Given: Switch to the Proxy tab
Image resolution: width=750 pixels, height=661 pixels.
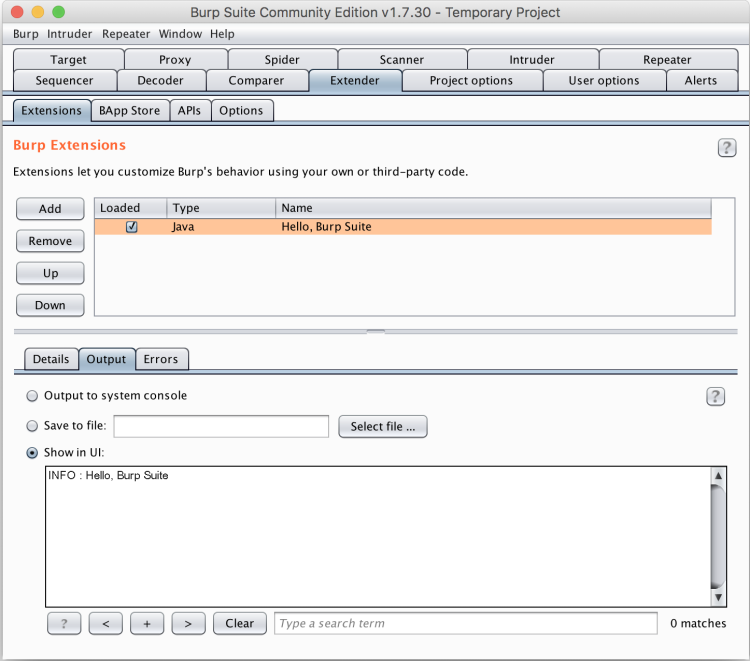Looking at the screenshot, I should tap(175, 59).
